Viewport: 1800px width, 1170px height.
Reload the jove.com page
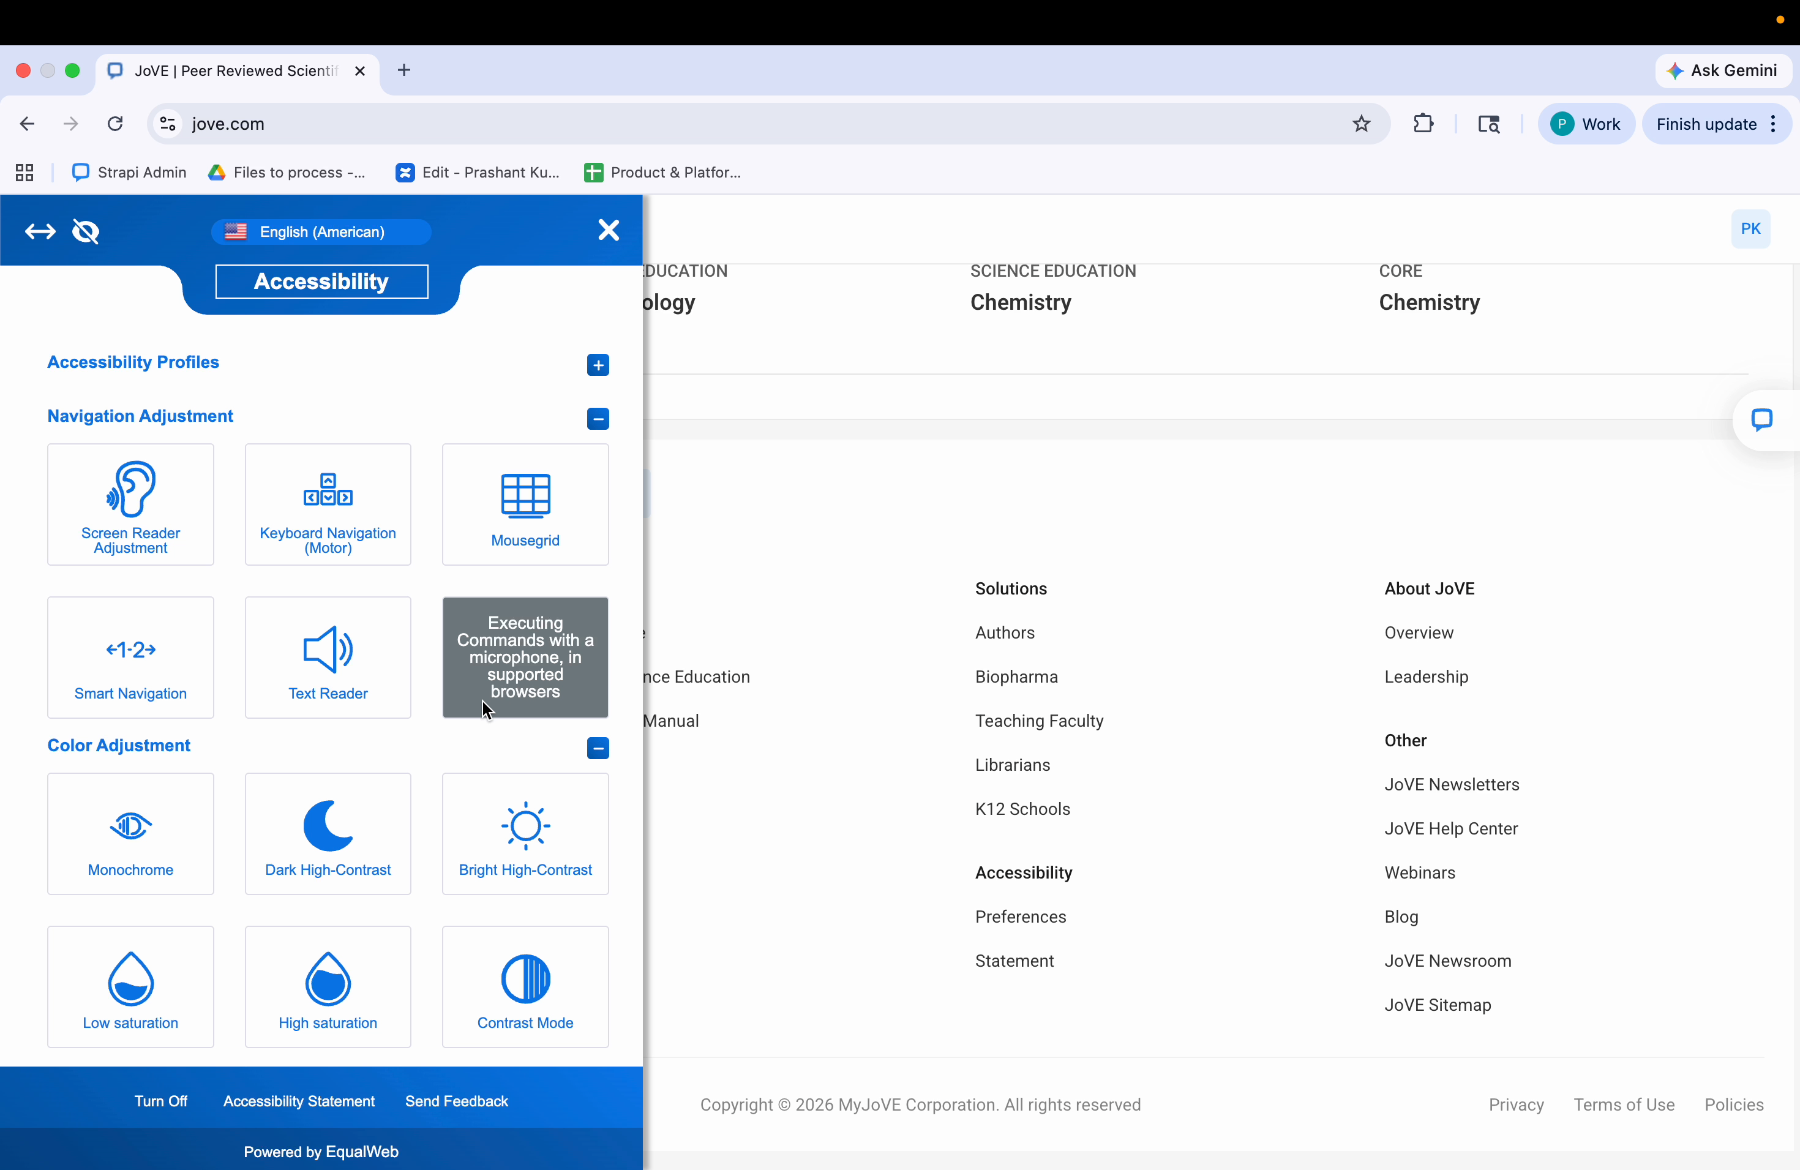coord(115,124)
